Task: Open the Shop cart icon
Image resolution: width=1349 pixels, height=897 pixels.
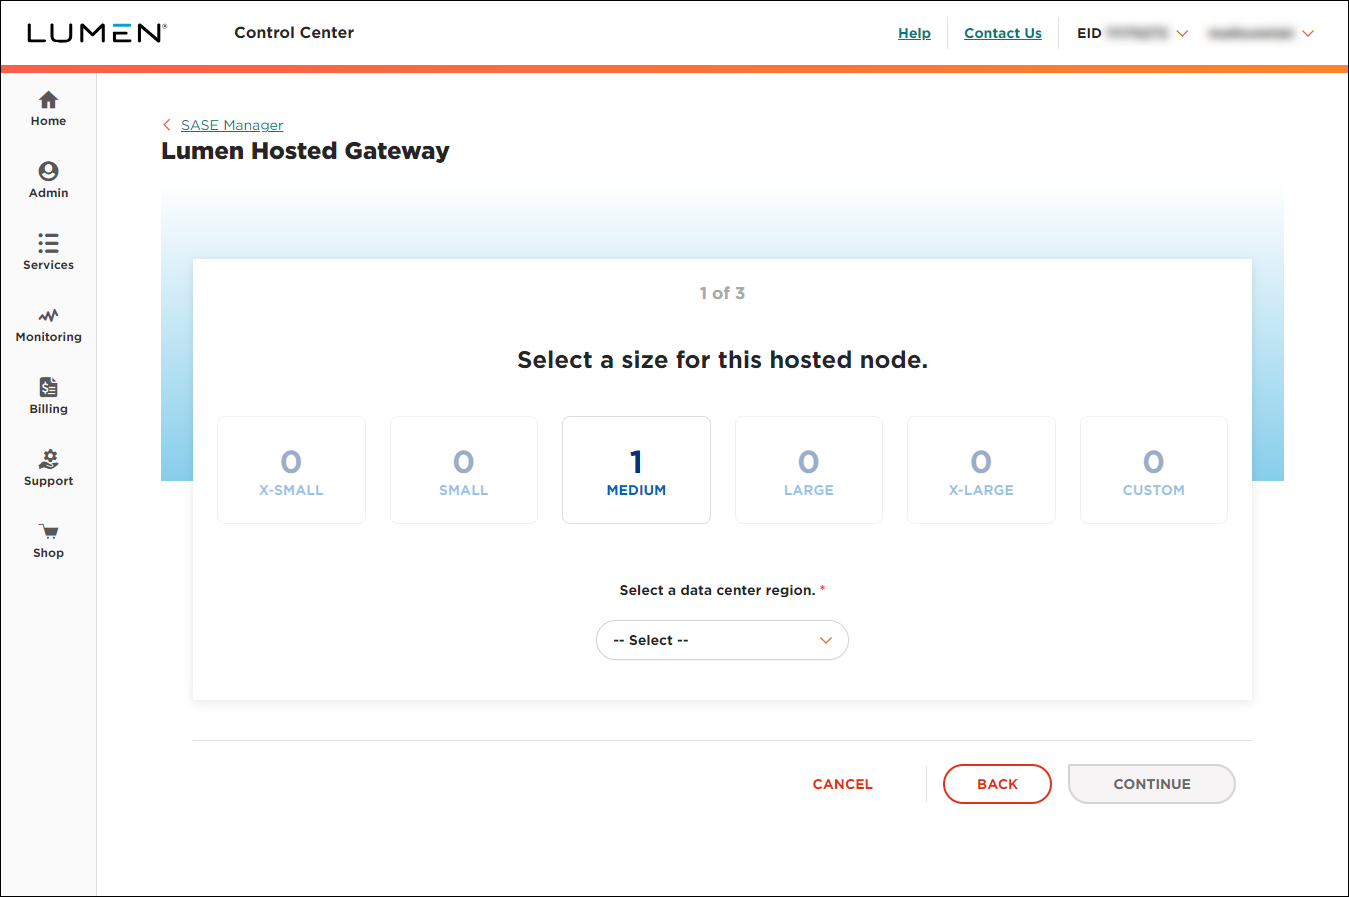Action: click(48, 531)
